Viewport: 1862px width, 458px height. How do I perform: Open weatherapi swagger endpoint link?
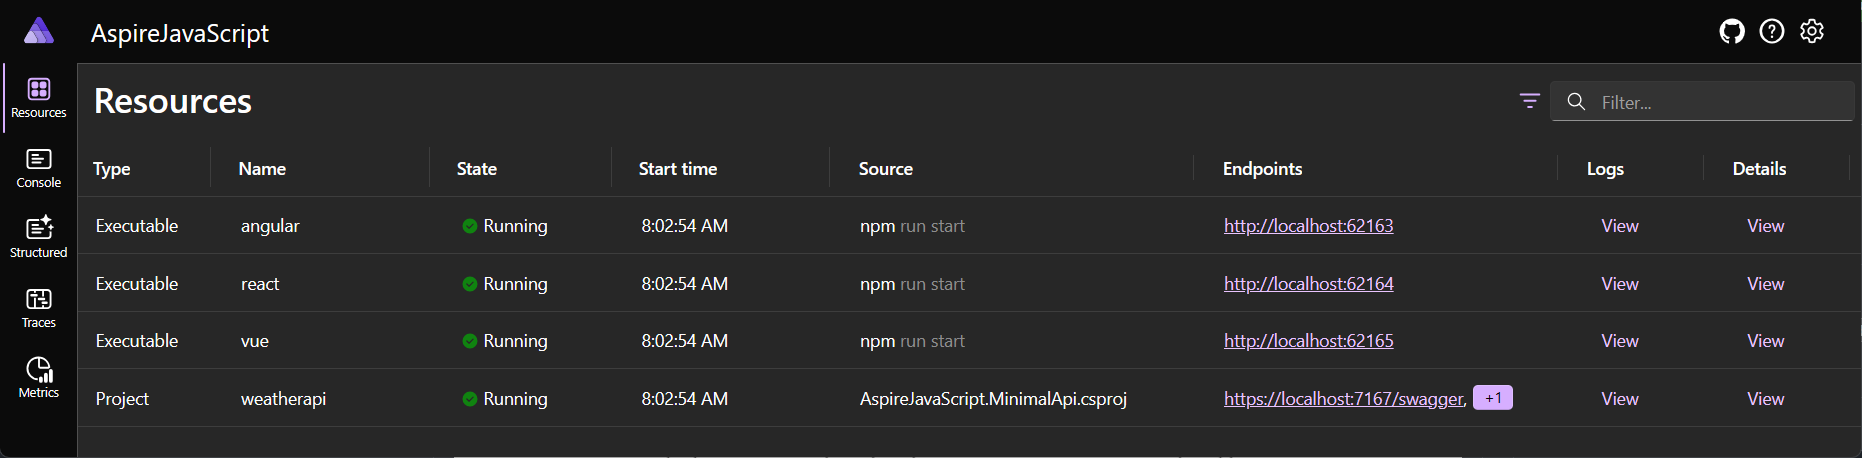[x=1343, y=399]
